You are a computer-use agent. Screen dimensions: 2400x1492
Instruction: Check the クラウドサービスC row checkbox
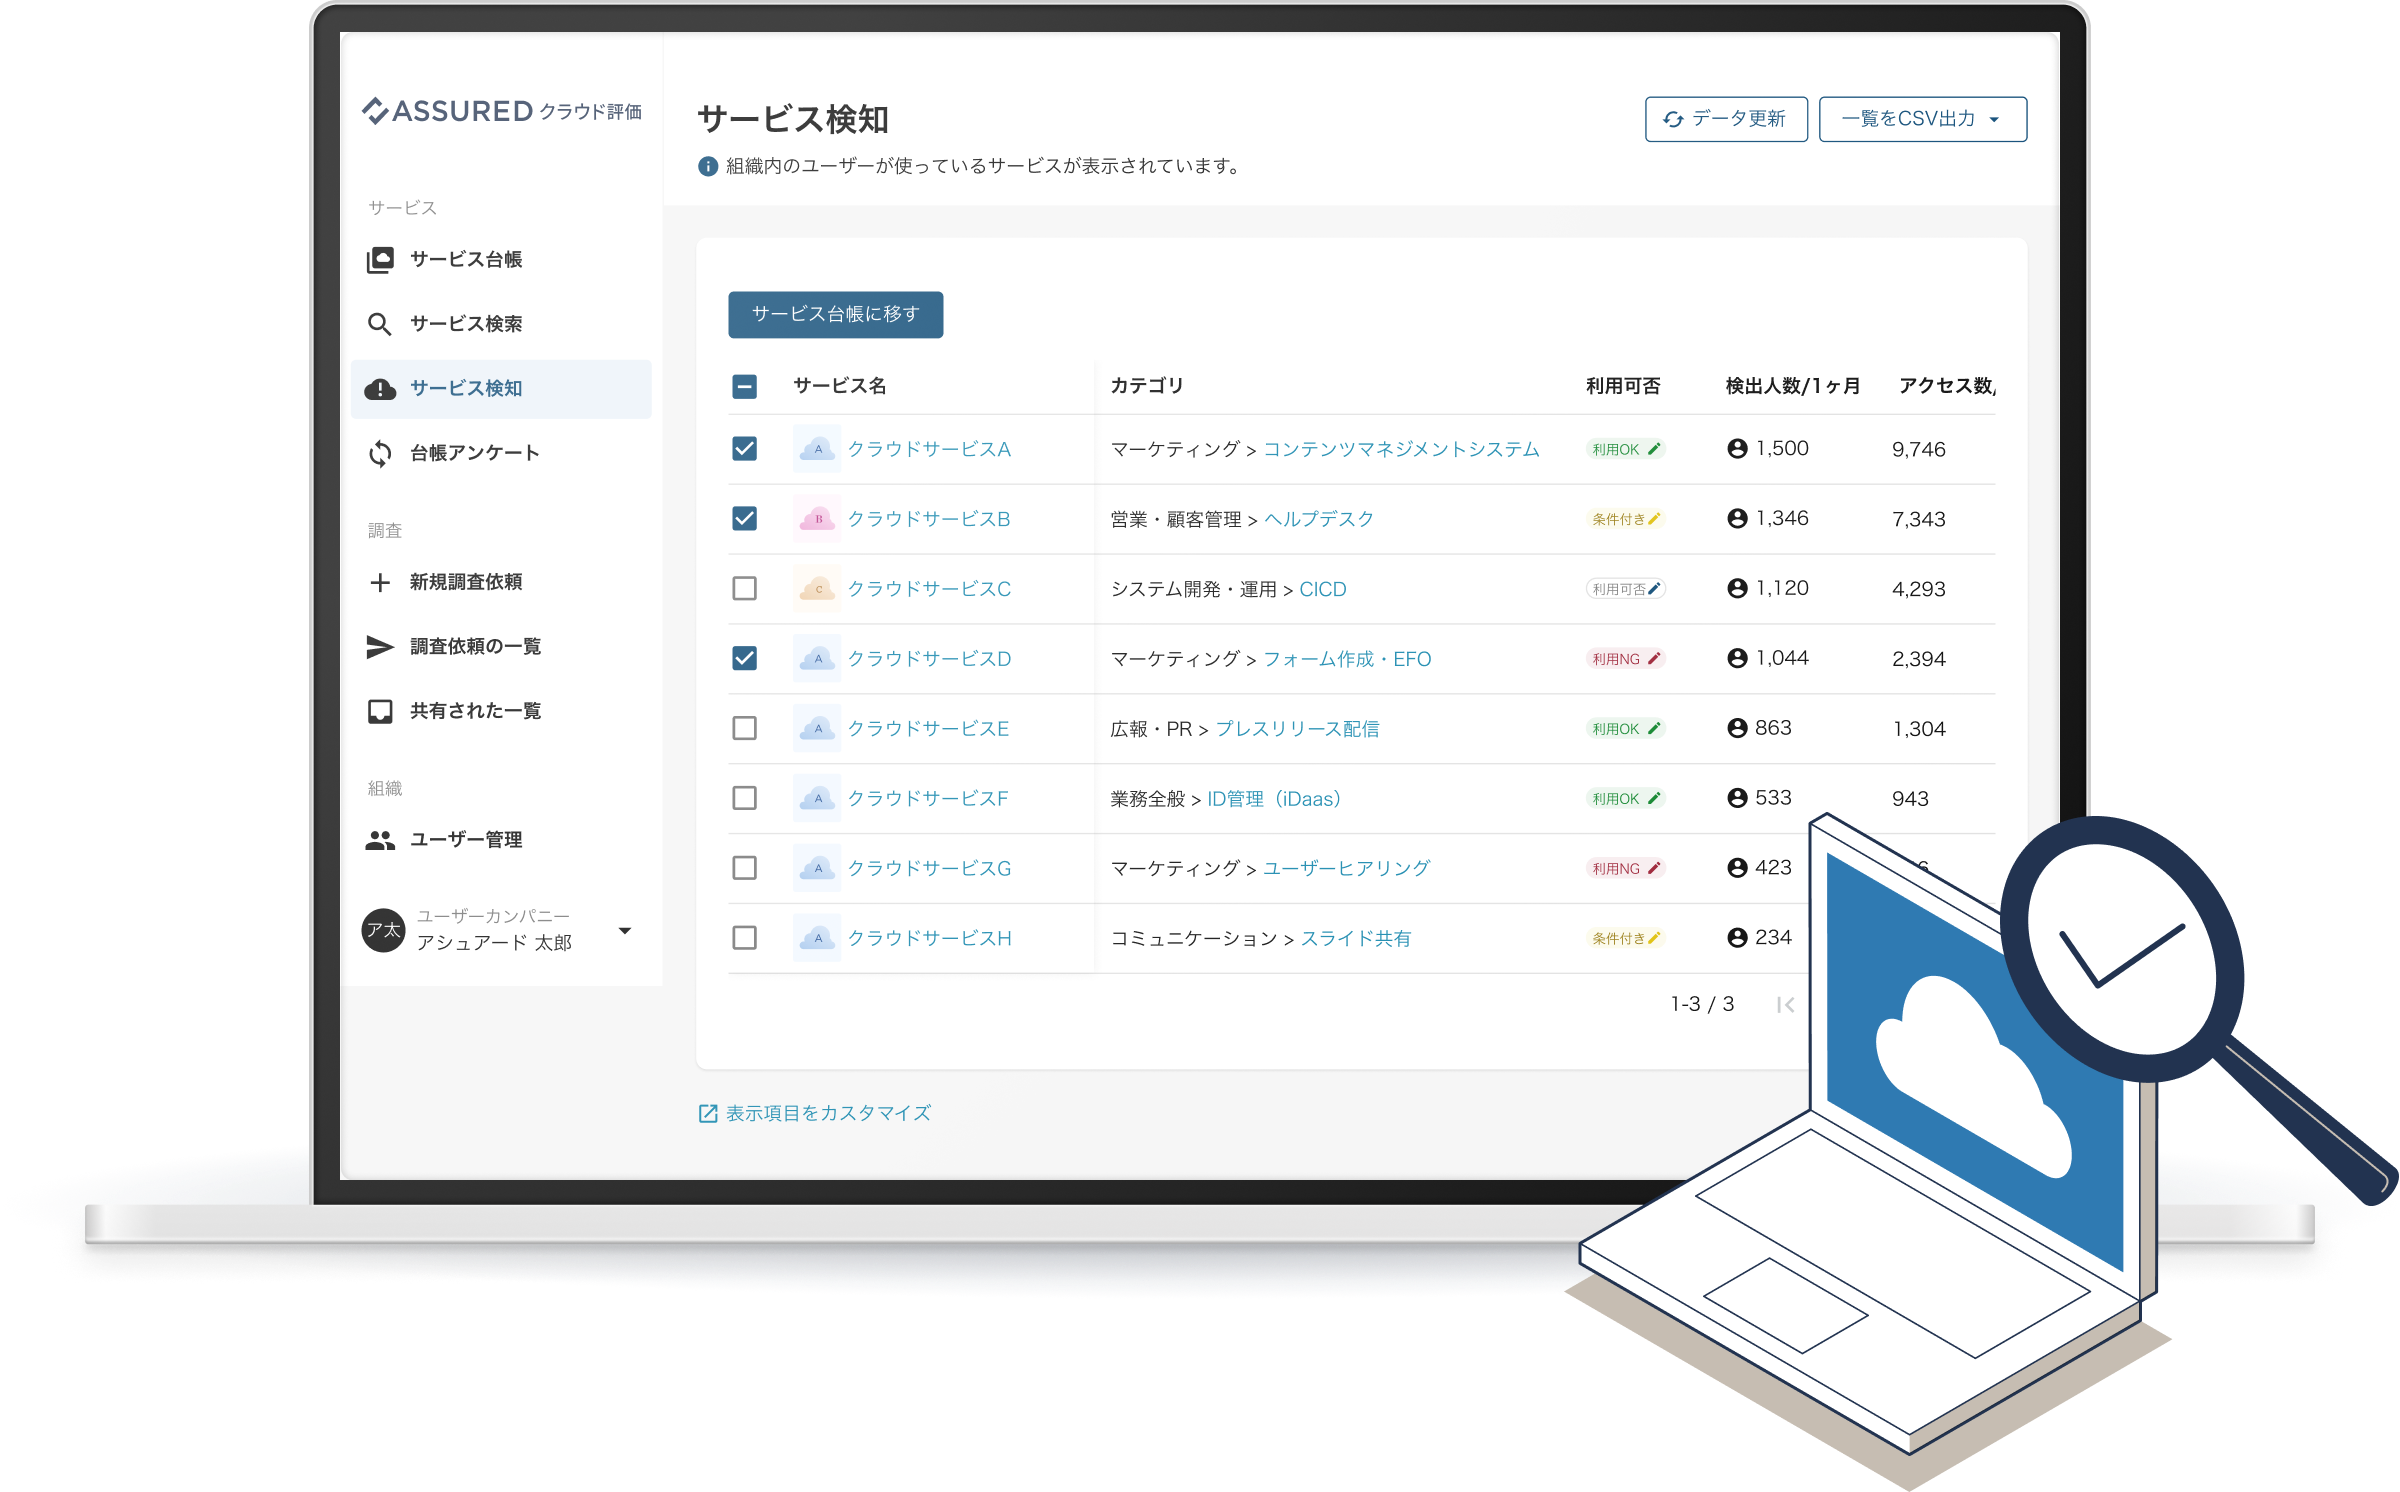click(x=744, y=589)
